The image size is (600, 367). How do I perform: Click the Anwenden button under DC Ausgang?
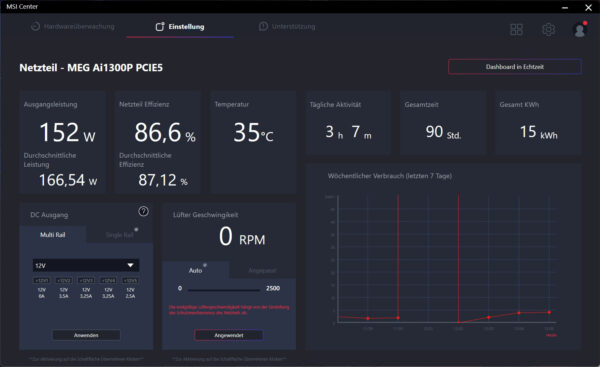86,335
